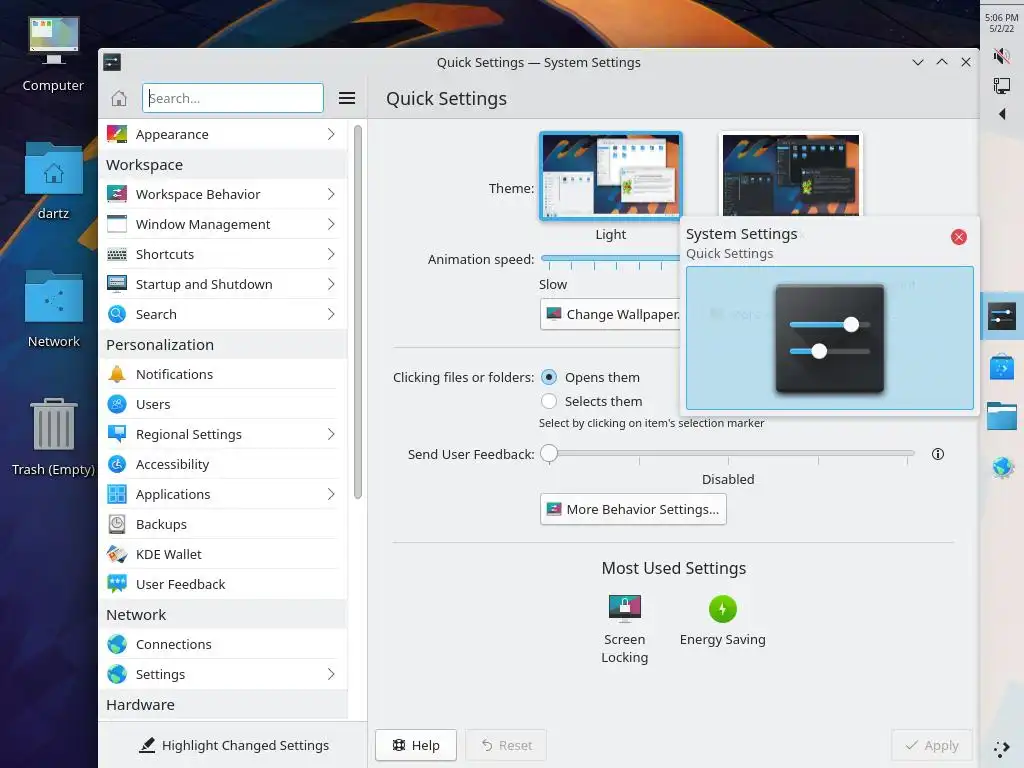This screenshot has height=768, width=1024.
Task: Select the Opens them radio button
Action: 549,377
